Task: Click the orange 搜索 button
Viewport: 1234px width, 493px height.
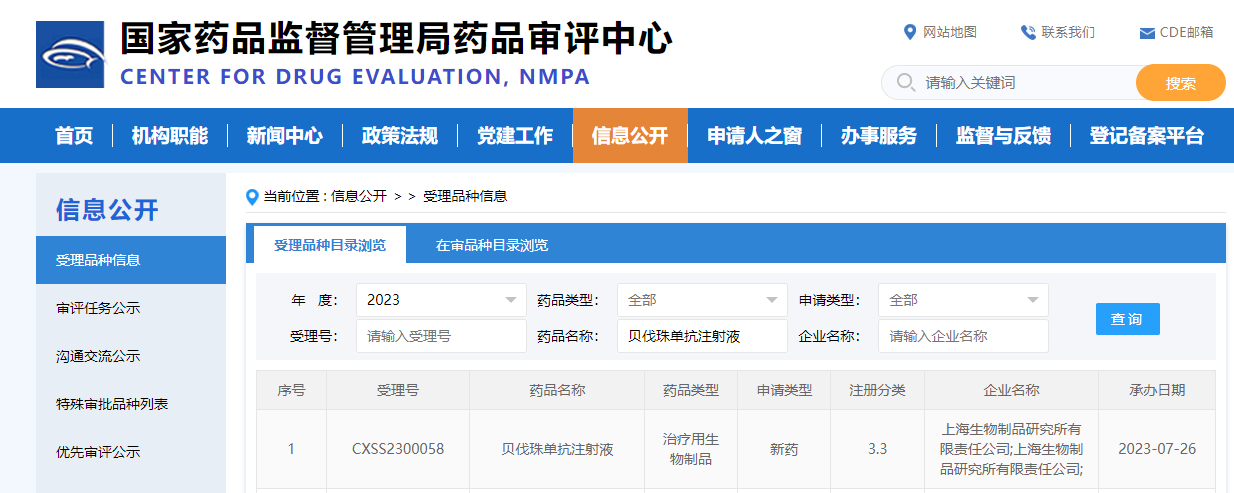Action: 1181,83
